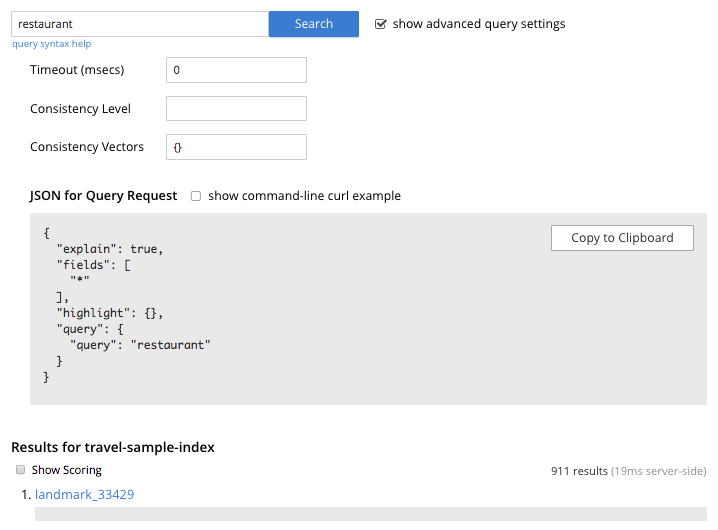Uncheck show advanced query settings
This screenshot has height=530, width=718.
tap(381, 24)
